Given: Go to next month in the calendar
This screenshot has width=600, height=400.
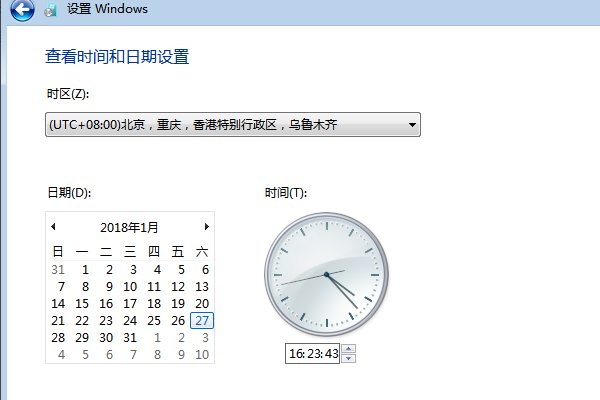Looking at the screenshot, I should [207, 227].
